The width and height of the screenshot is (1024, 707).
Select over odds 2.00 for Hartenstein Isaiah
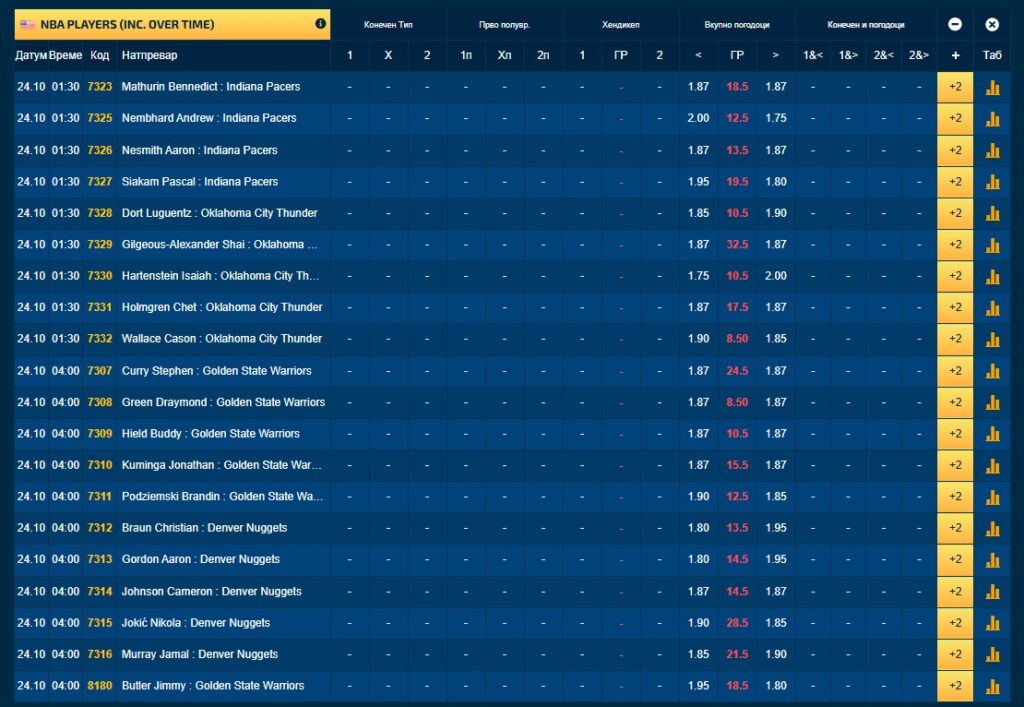(x=776, y=276)
